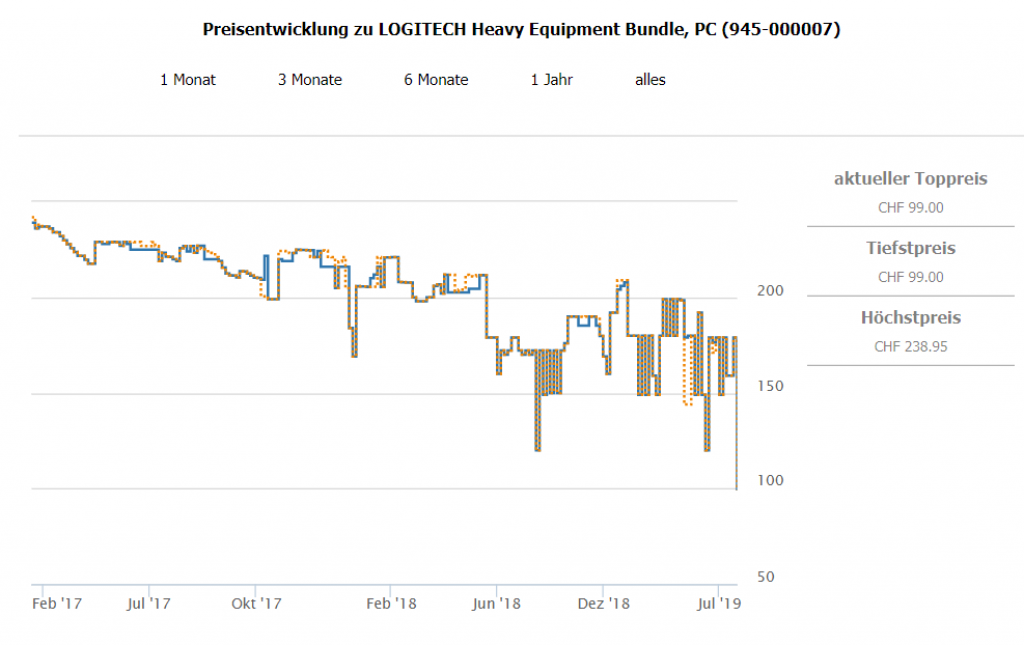Select the '1 Monat' time range
Screen dimensions: 1024x645
pos(188,80)
